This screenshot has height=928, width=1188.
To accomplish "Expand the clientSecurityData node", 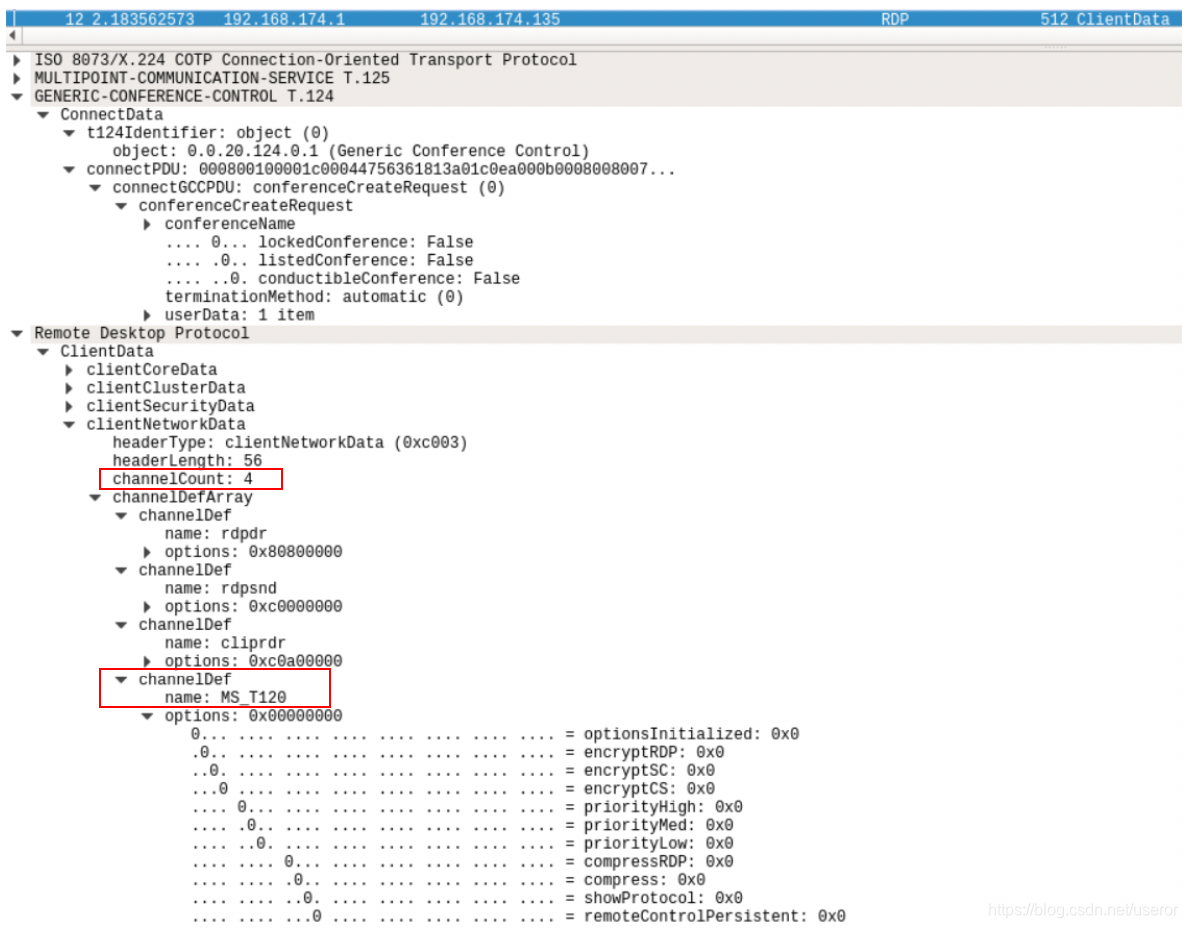I will click(69, 406).
